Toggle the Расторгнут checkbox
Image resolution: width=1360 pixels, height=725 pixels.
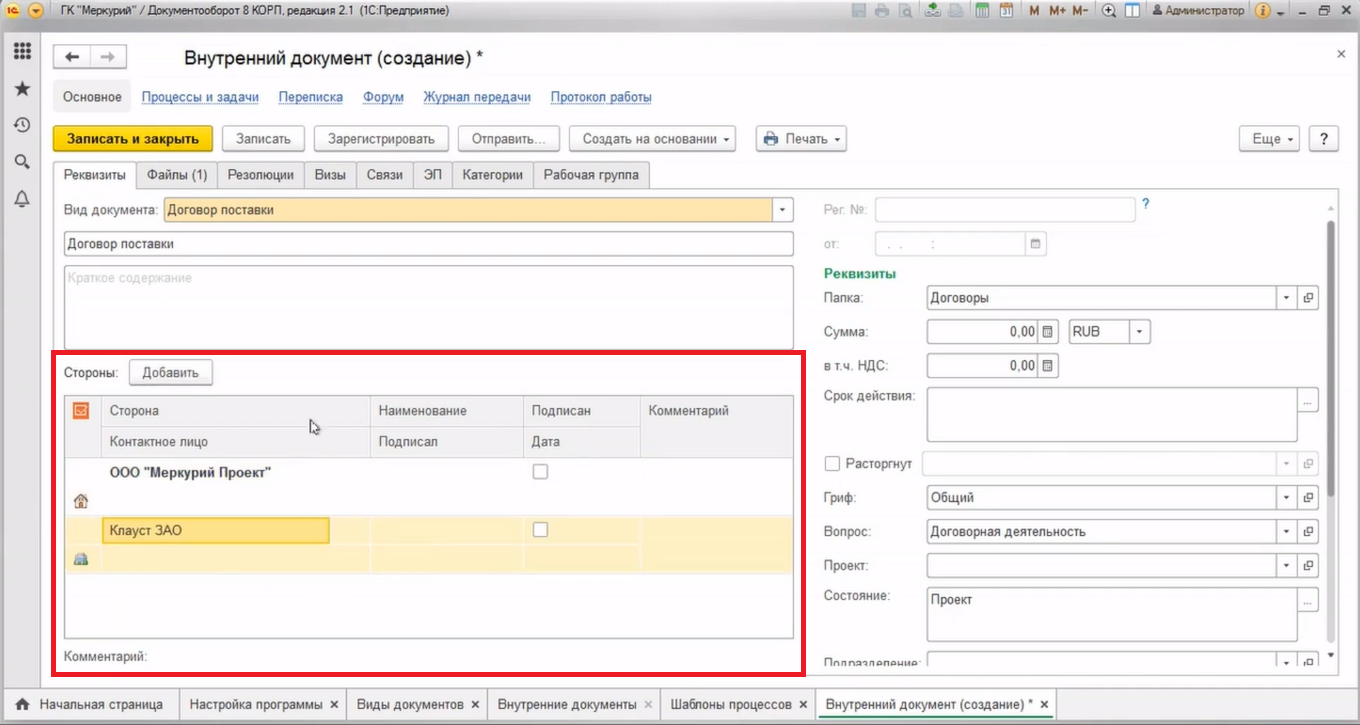[831, 463]
